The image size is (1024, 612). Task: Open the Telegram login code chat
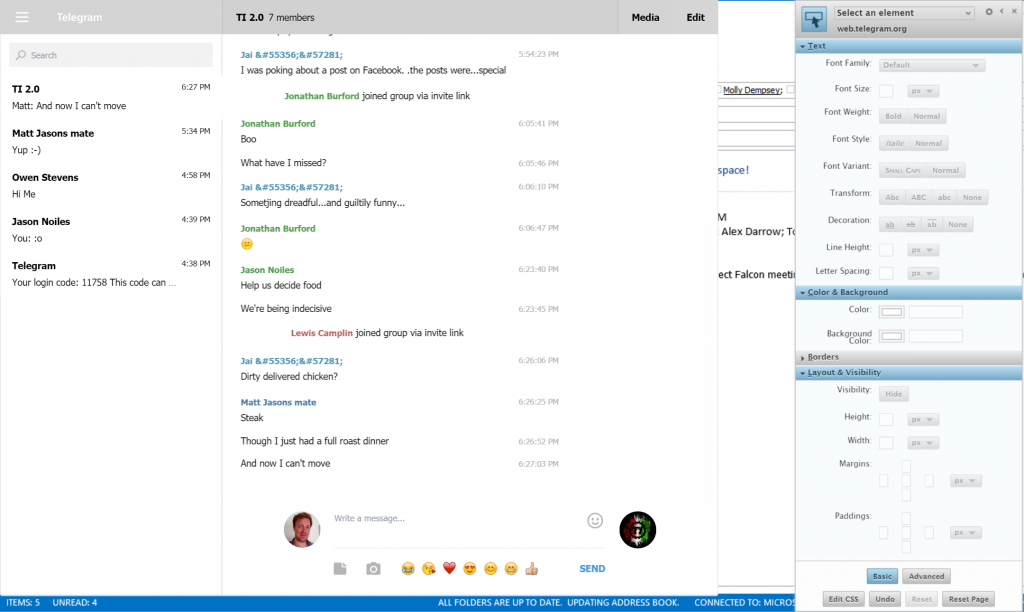pos(111,274)
